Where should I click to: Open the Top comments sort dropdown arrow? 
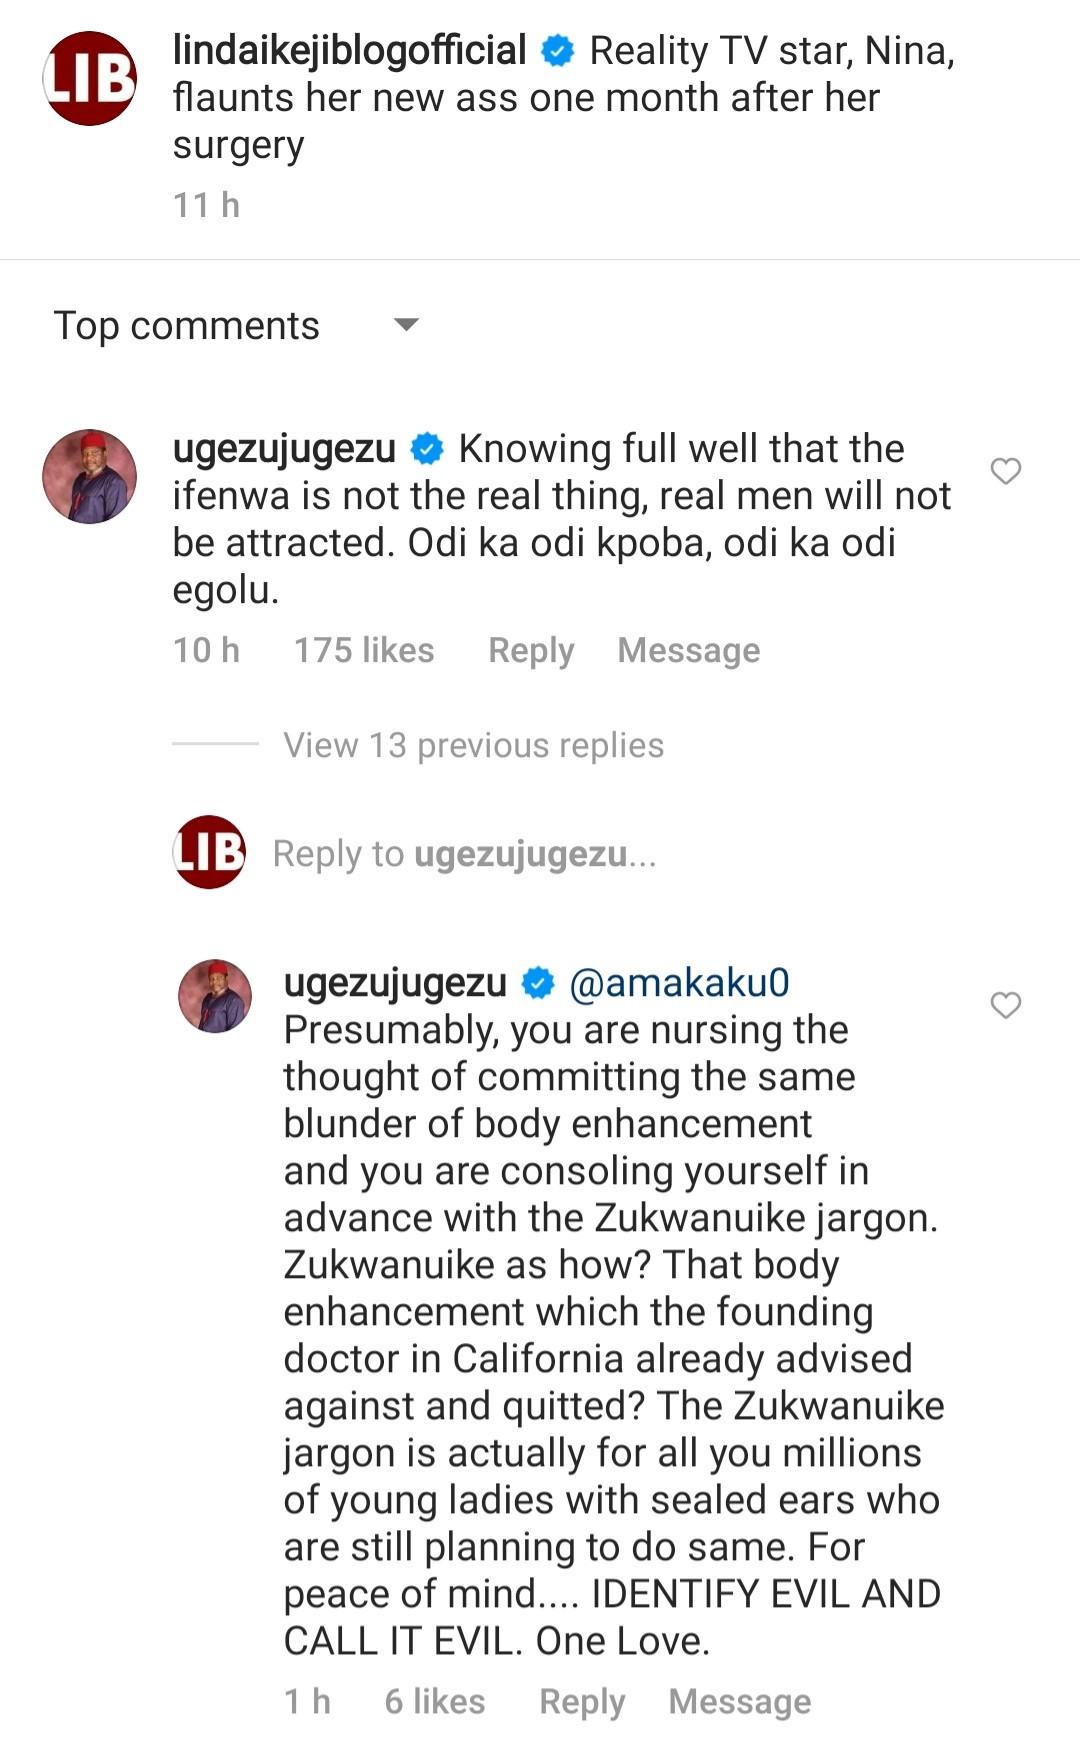tap(406, 325)
